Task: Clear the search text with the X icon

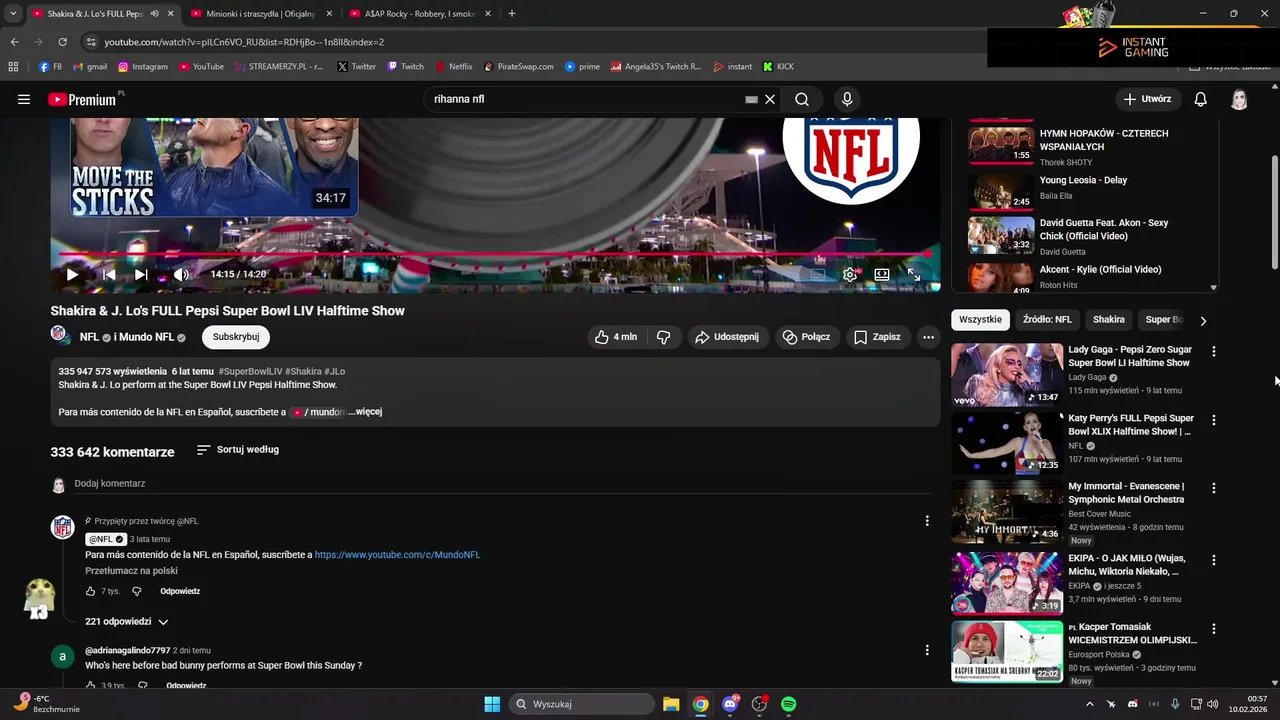Action: pos(770,99)
